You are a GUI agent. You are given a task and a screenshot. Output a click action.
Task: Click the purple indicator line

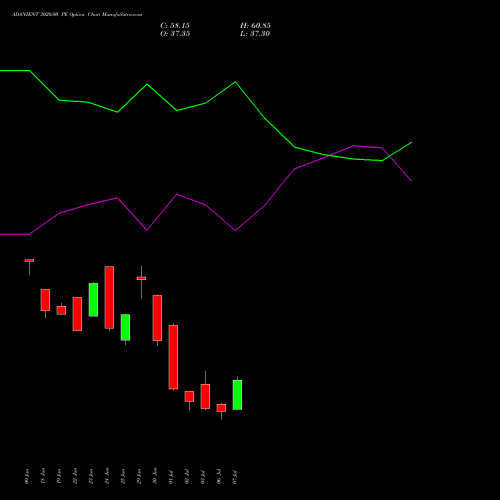(x=206, y=205)
